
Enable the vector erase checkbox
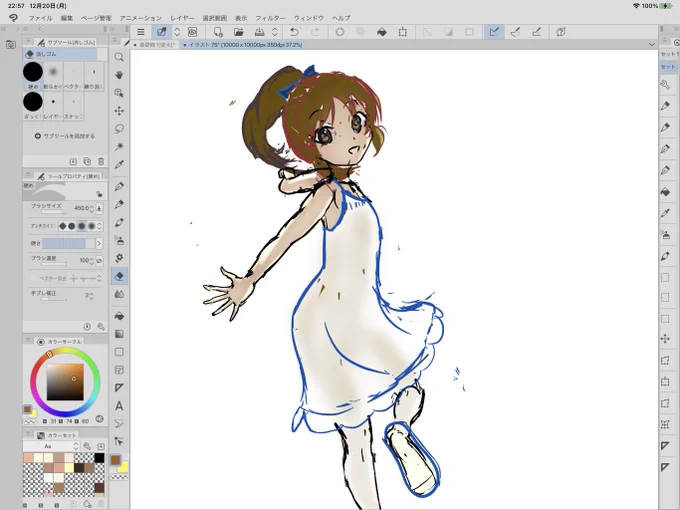coord(34,278)
